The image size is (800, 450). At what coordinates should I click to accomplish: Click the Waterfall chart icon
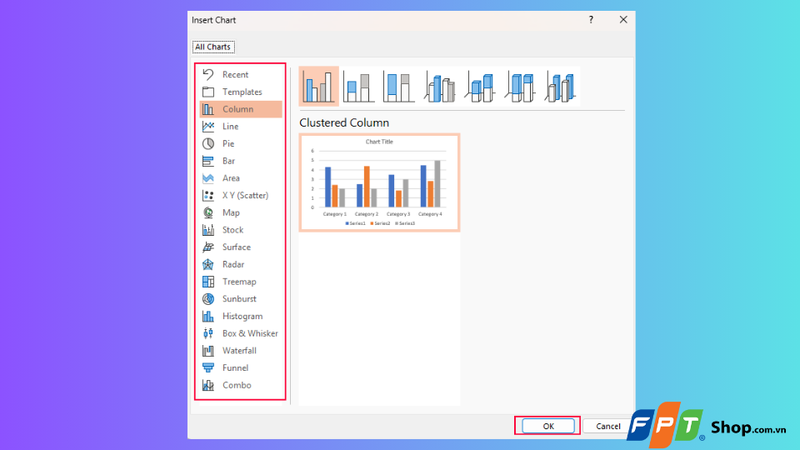coord(208,351)
